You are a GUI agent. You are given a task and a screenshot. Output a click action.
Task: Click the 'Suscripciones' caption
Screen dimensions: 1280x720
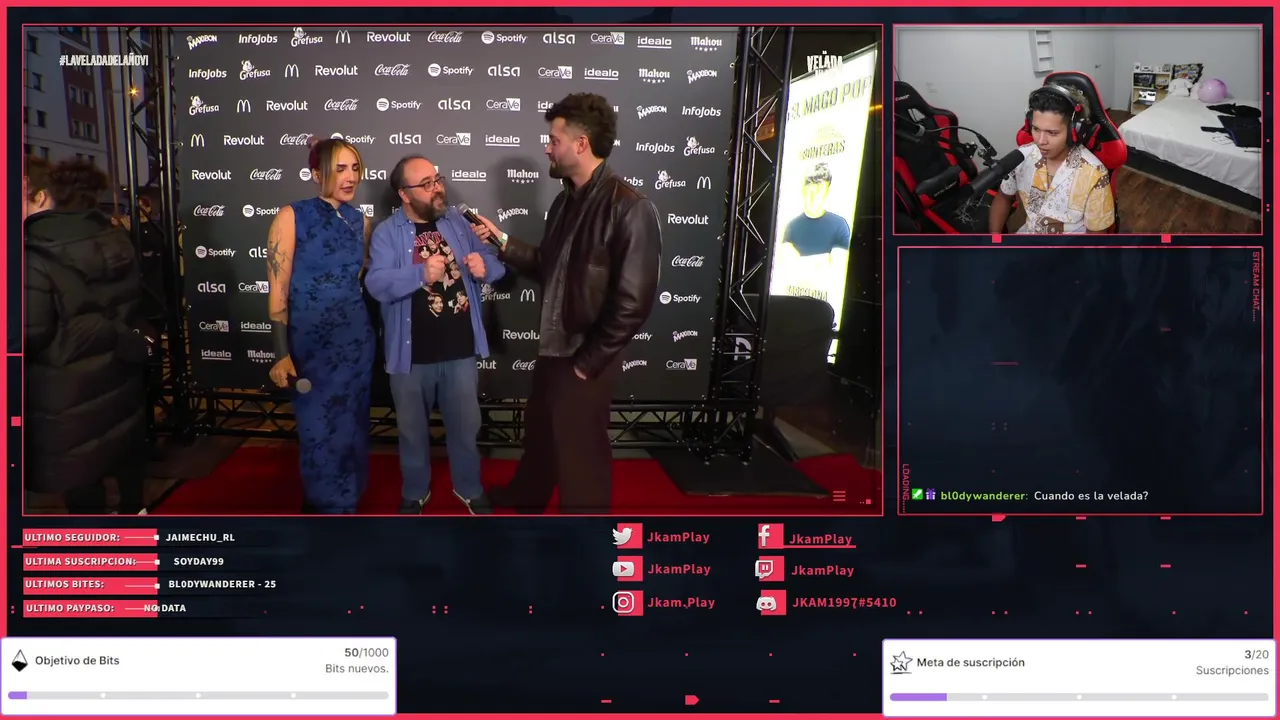pyautogui.click(x=1232, y=671)
